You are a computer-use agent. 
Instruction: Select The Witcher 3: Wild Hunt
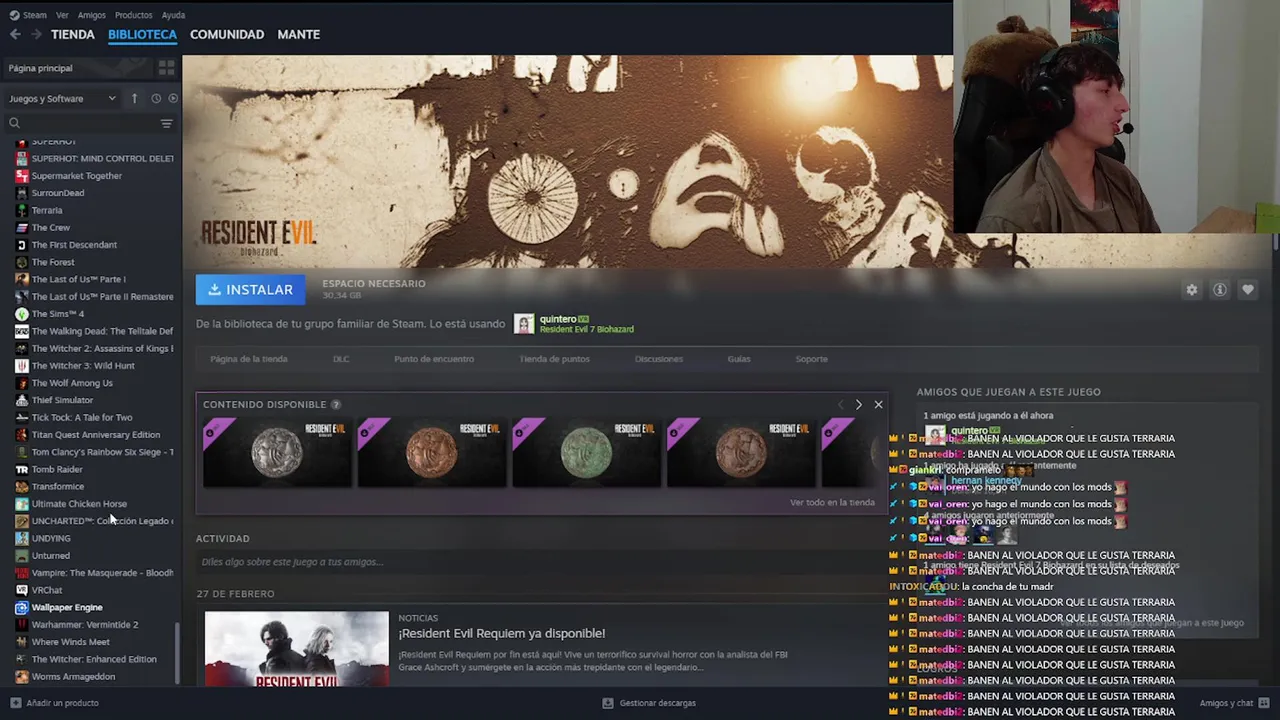click(83, 366)
